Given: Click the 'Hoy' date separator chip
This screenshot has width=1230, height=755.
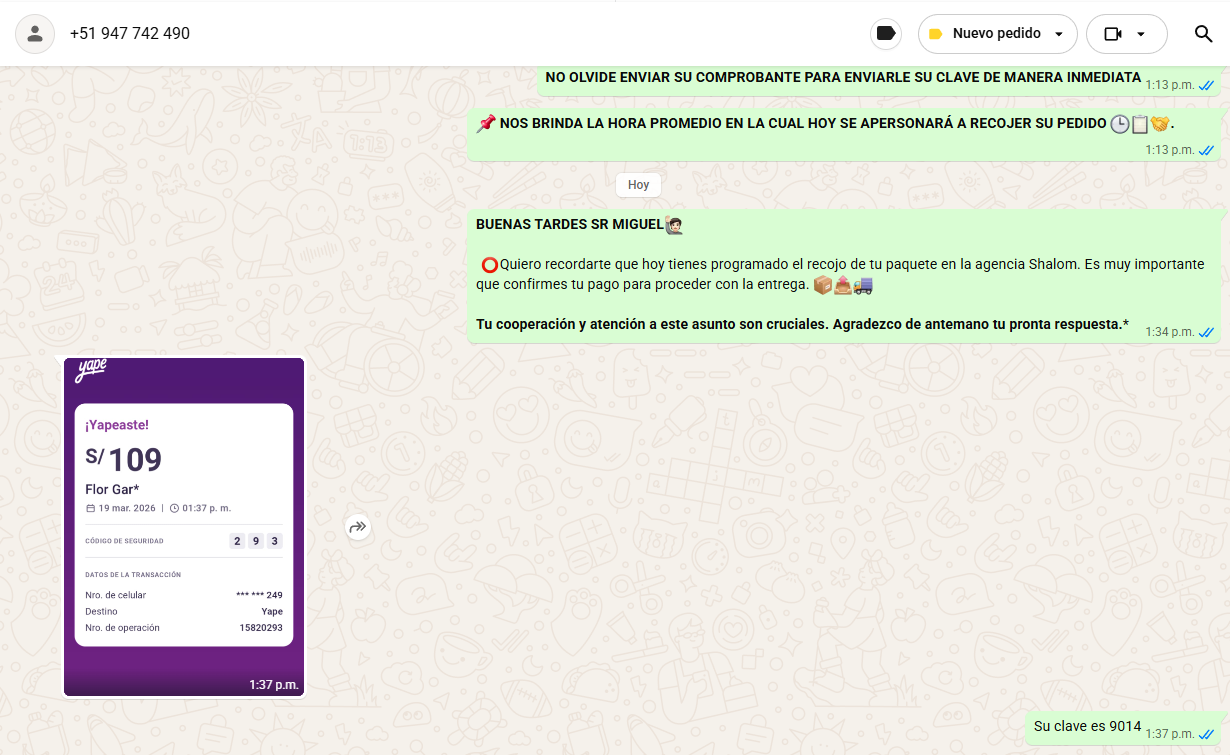Looking at the screenshot, I should [x=638, y=185].
